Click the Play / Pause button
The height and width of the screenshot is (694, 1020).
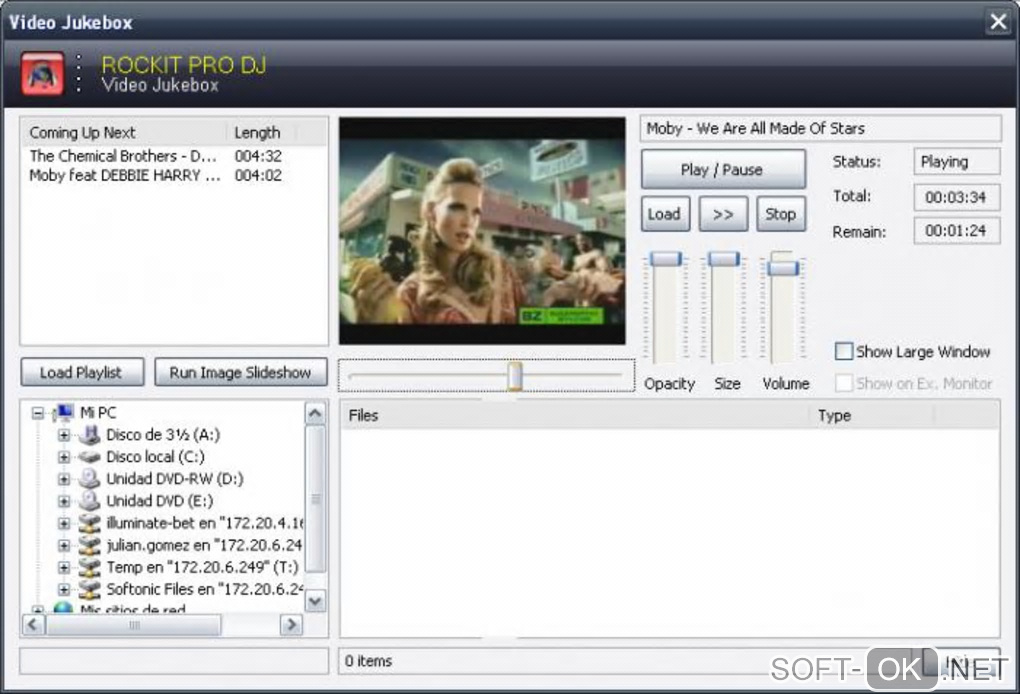point(723,170)
